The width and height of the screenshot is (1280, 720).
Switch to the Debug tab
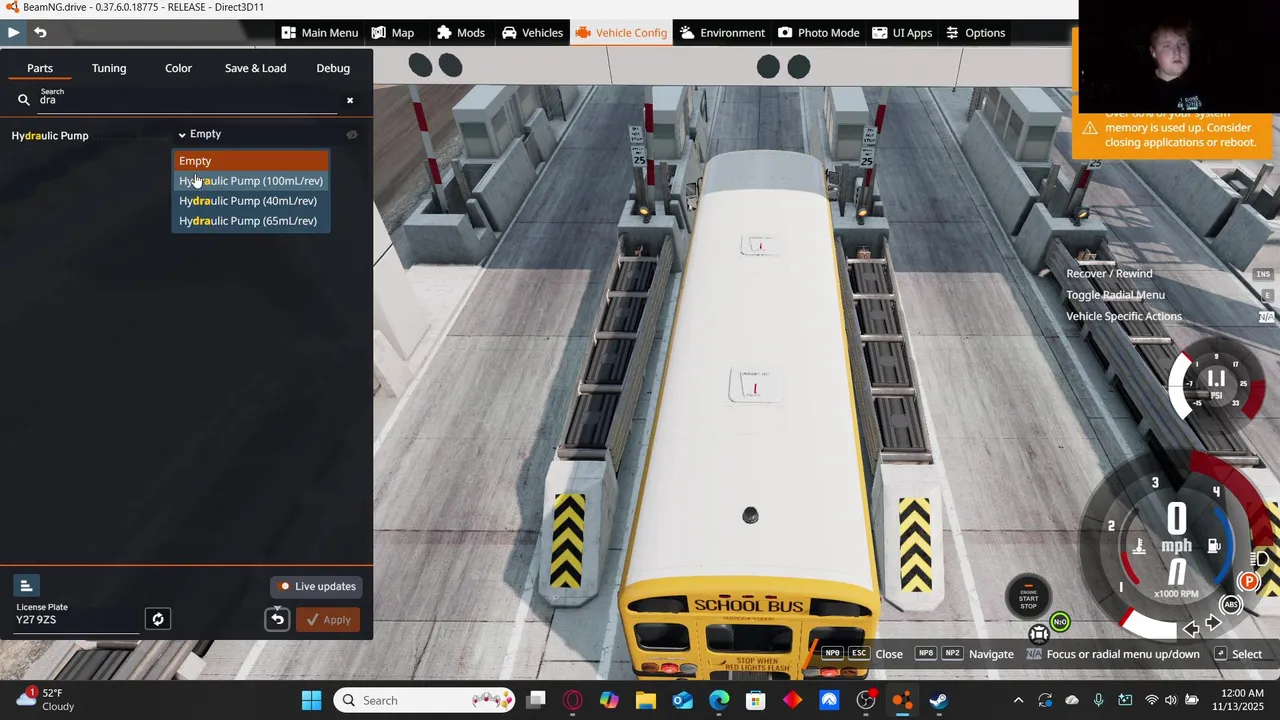(x=333, y=68)
